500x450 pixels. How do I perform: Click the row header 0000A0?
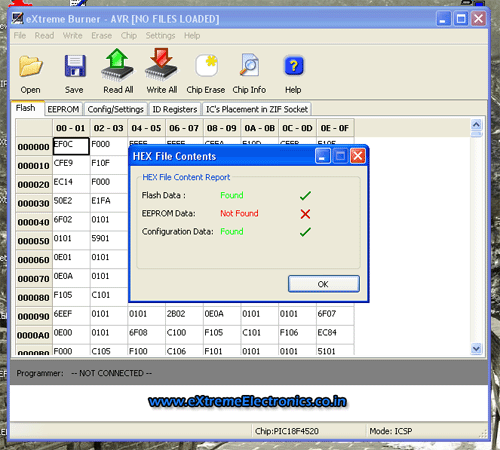34,335
